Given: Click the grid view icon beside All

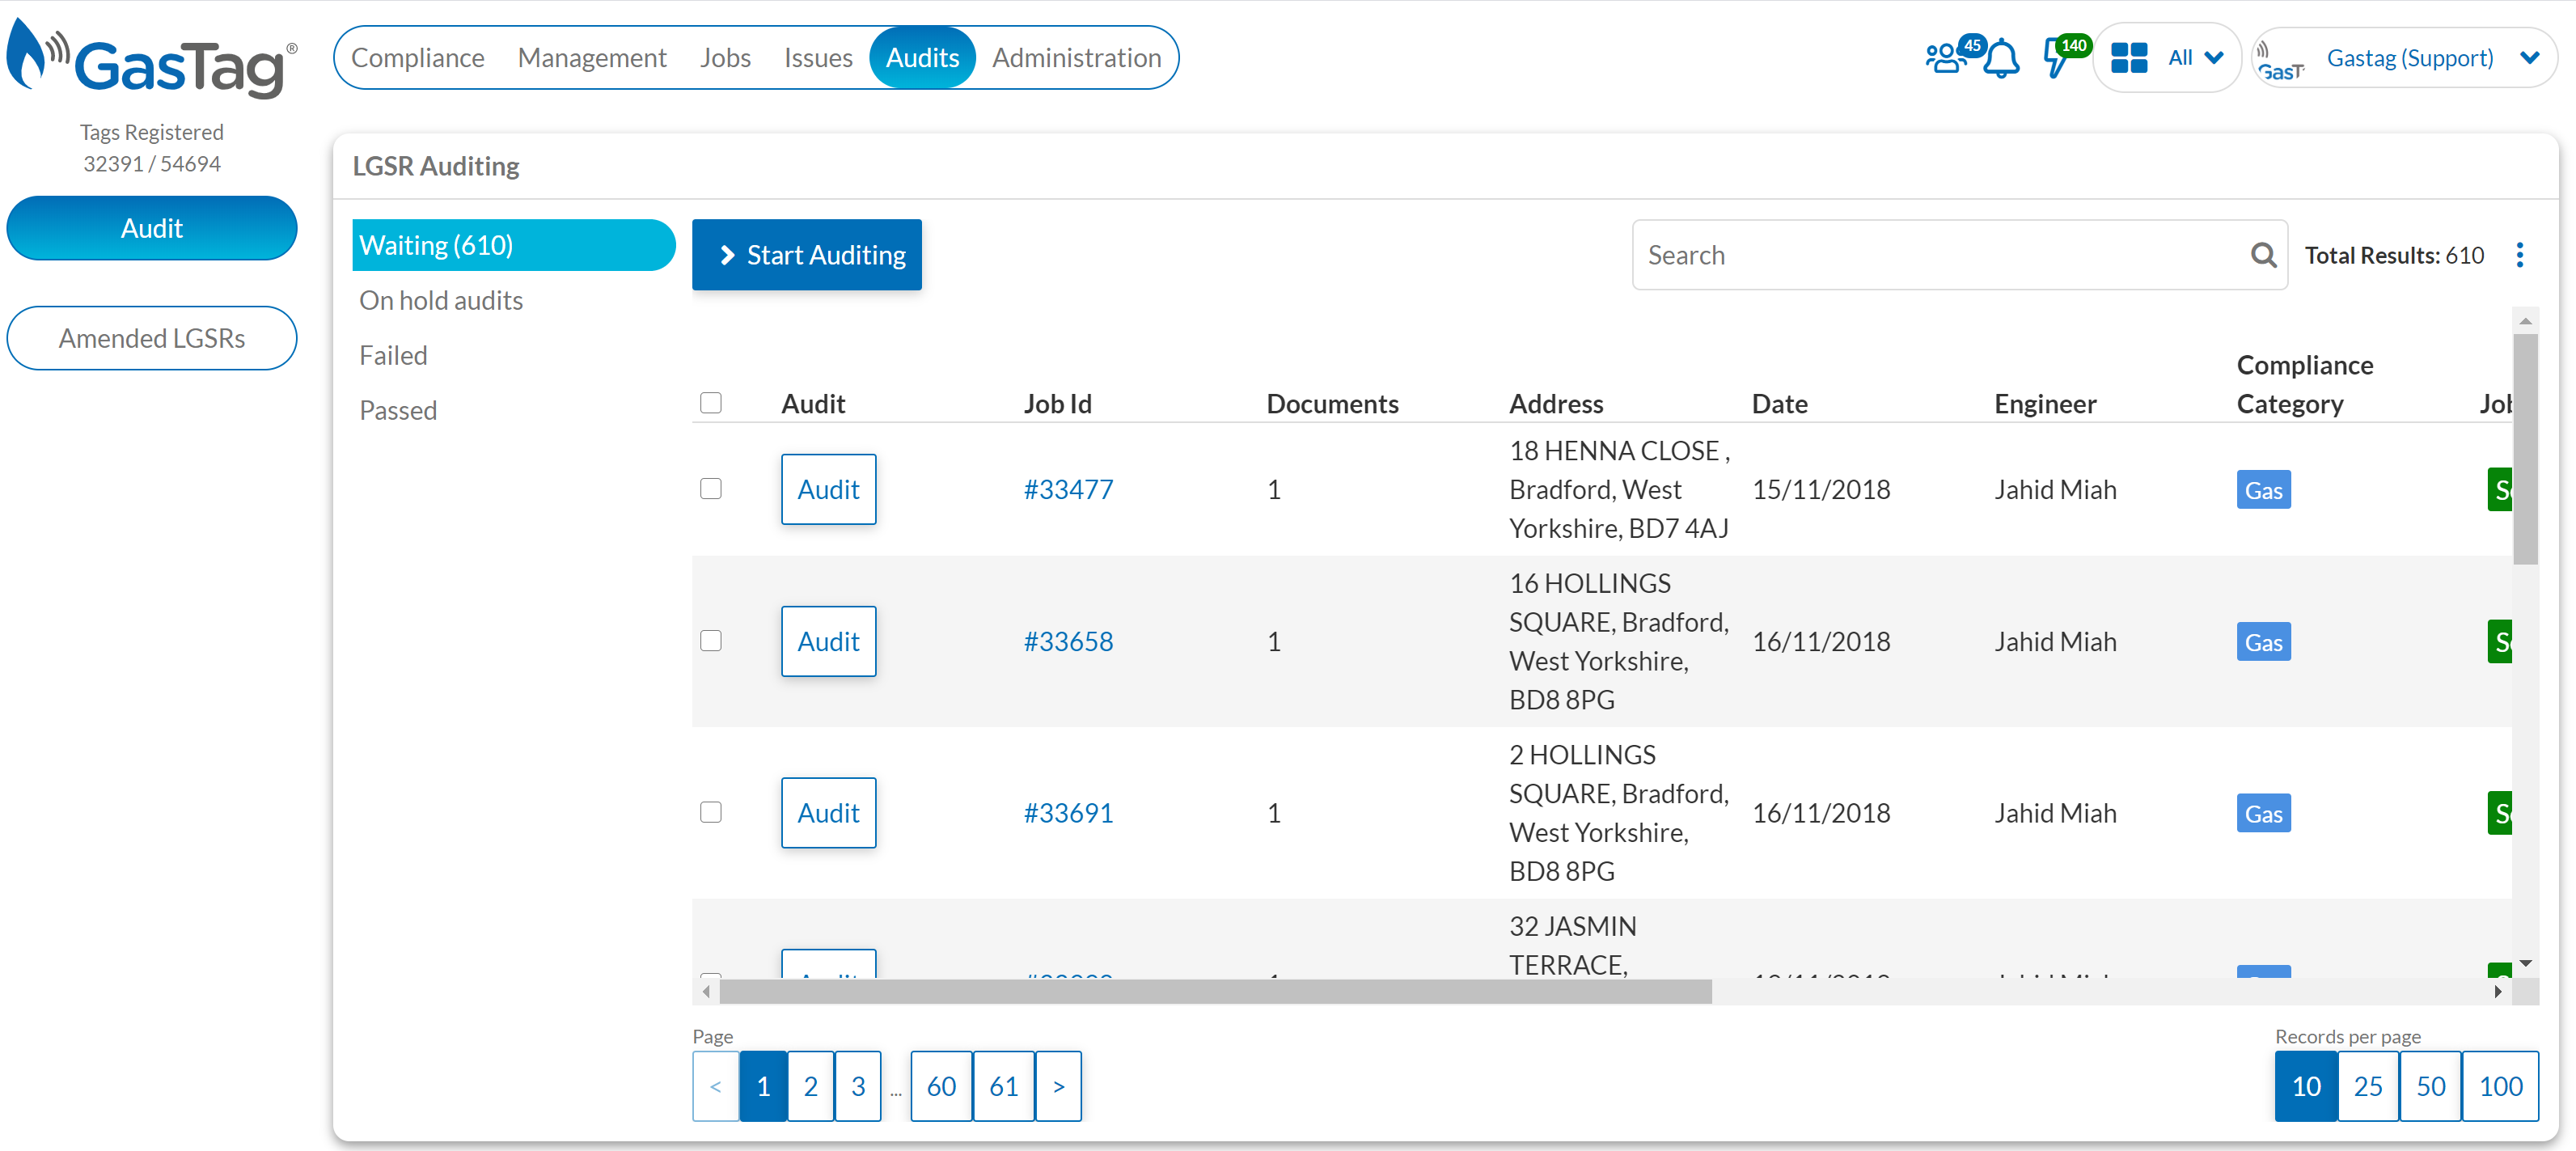Looking at the screenshot, I should coord(2129,58).
